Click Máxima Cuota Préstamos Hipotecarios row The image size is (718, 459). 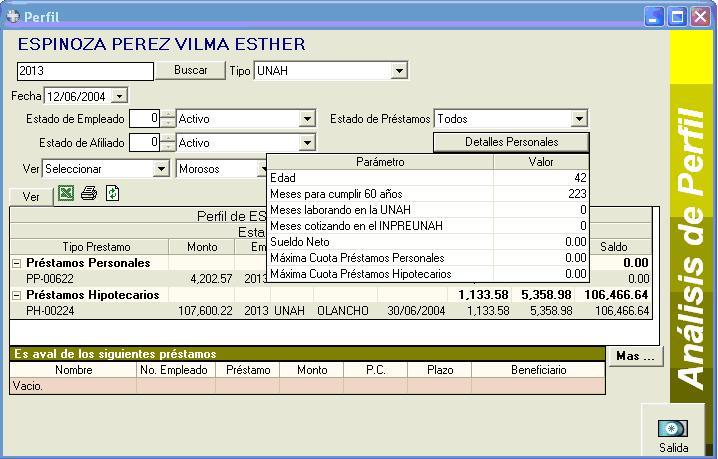428,274
